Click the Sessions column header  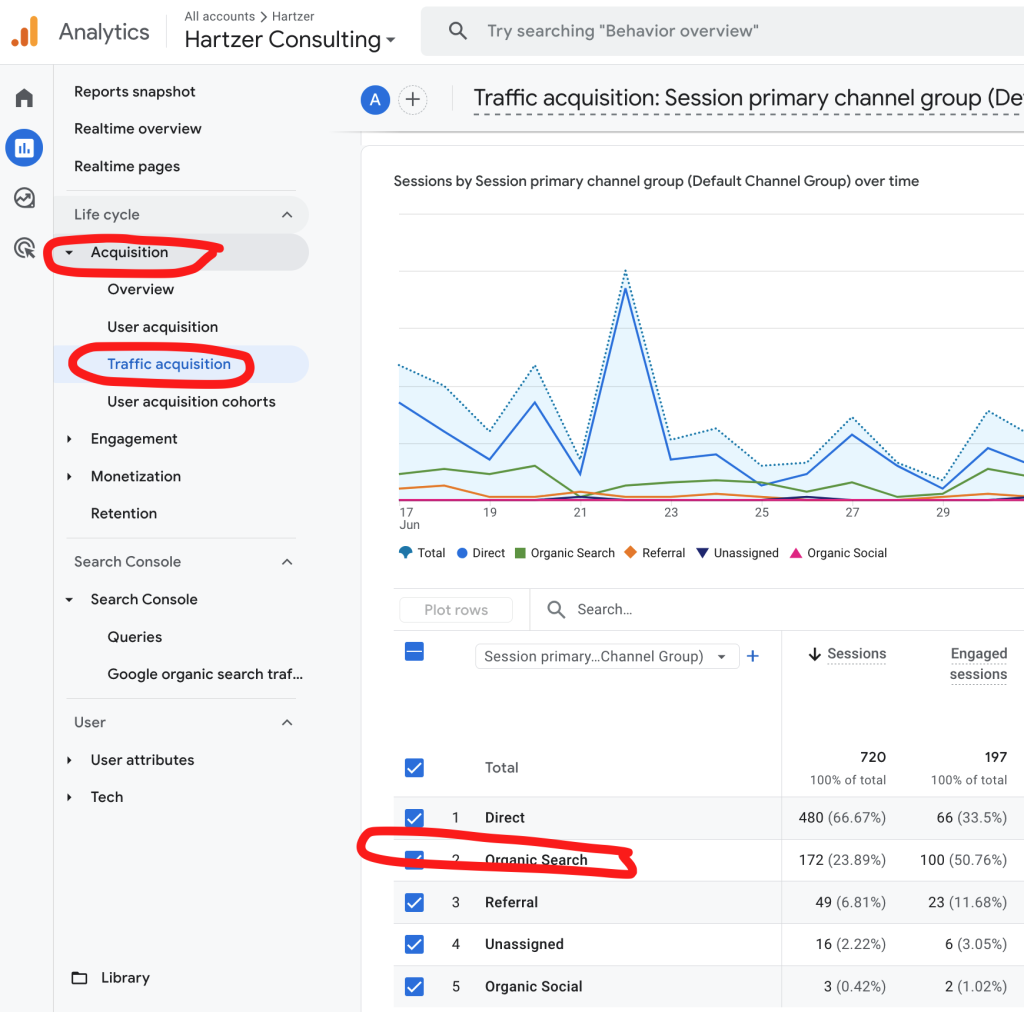pyautogui.click(x=856, y=654)
